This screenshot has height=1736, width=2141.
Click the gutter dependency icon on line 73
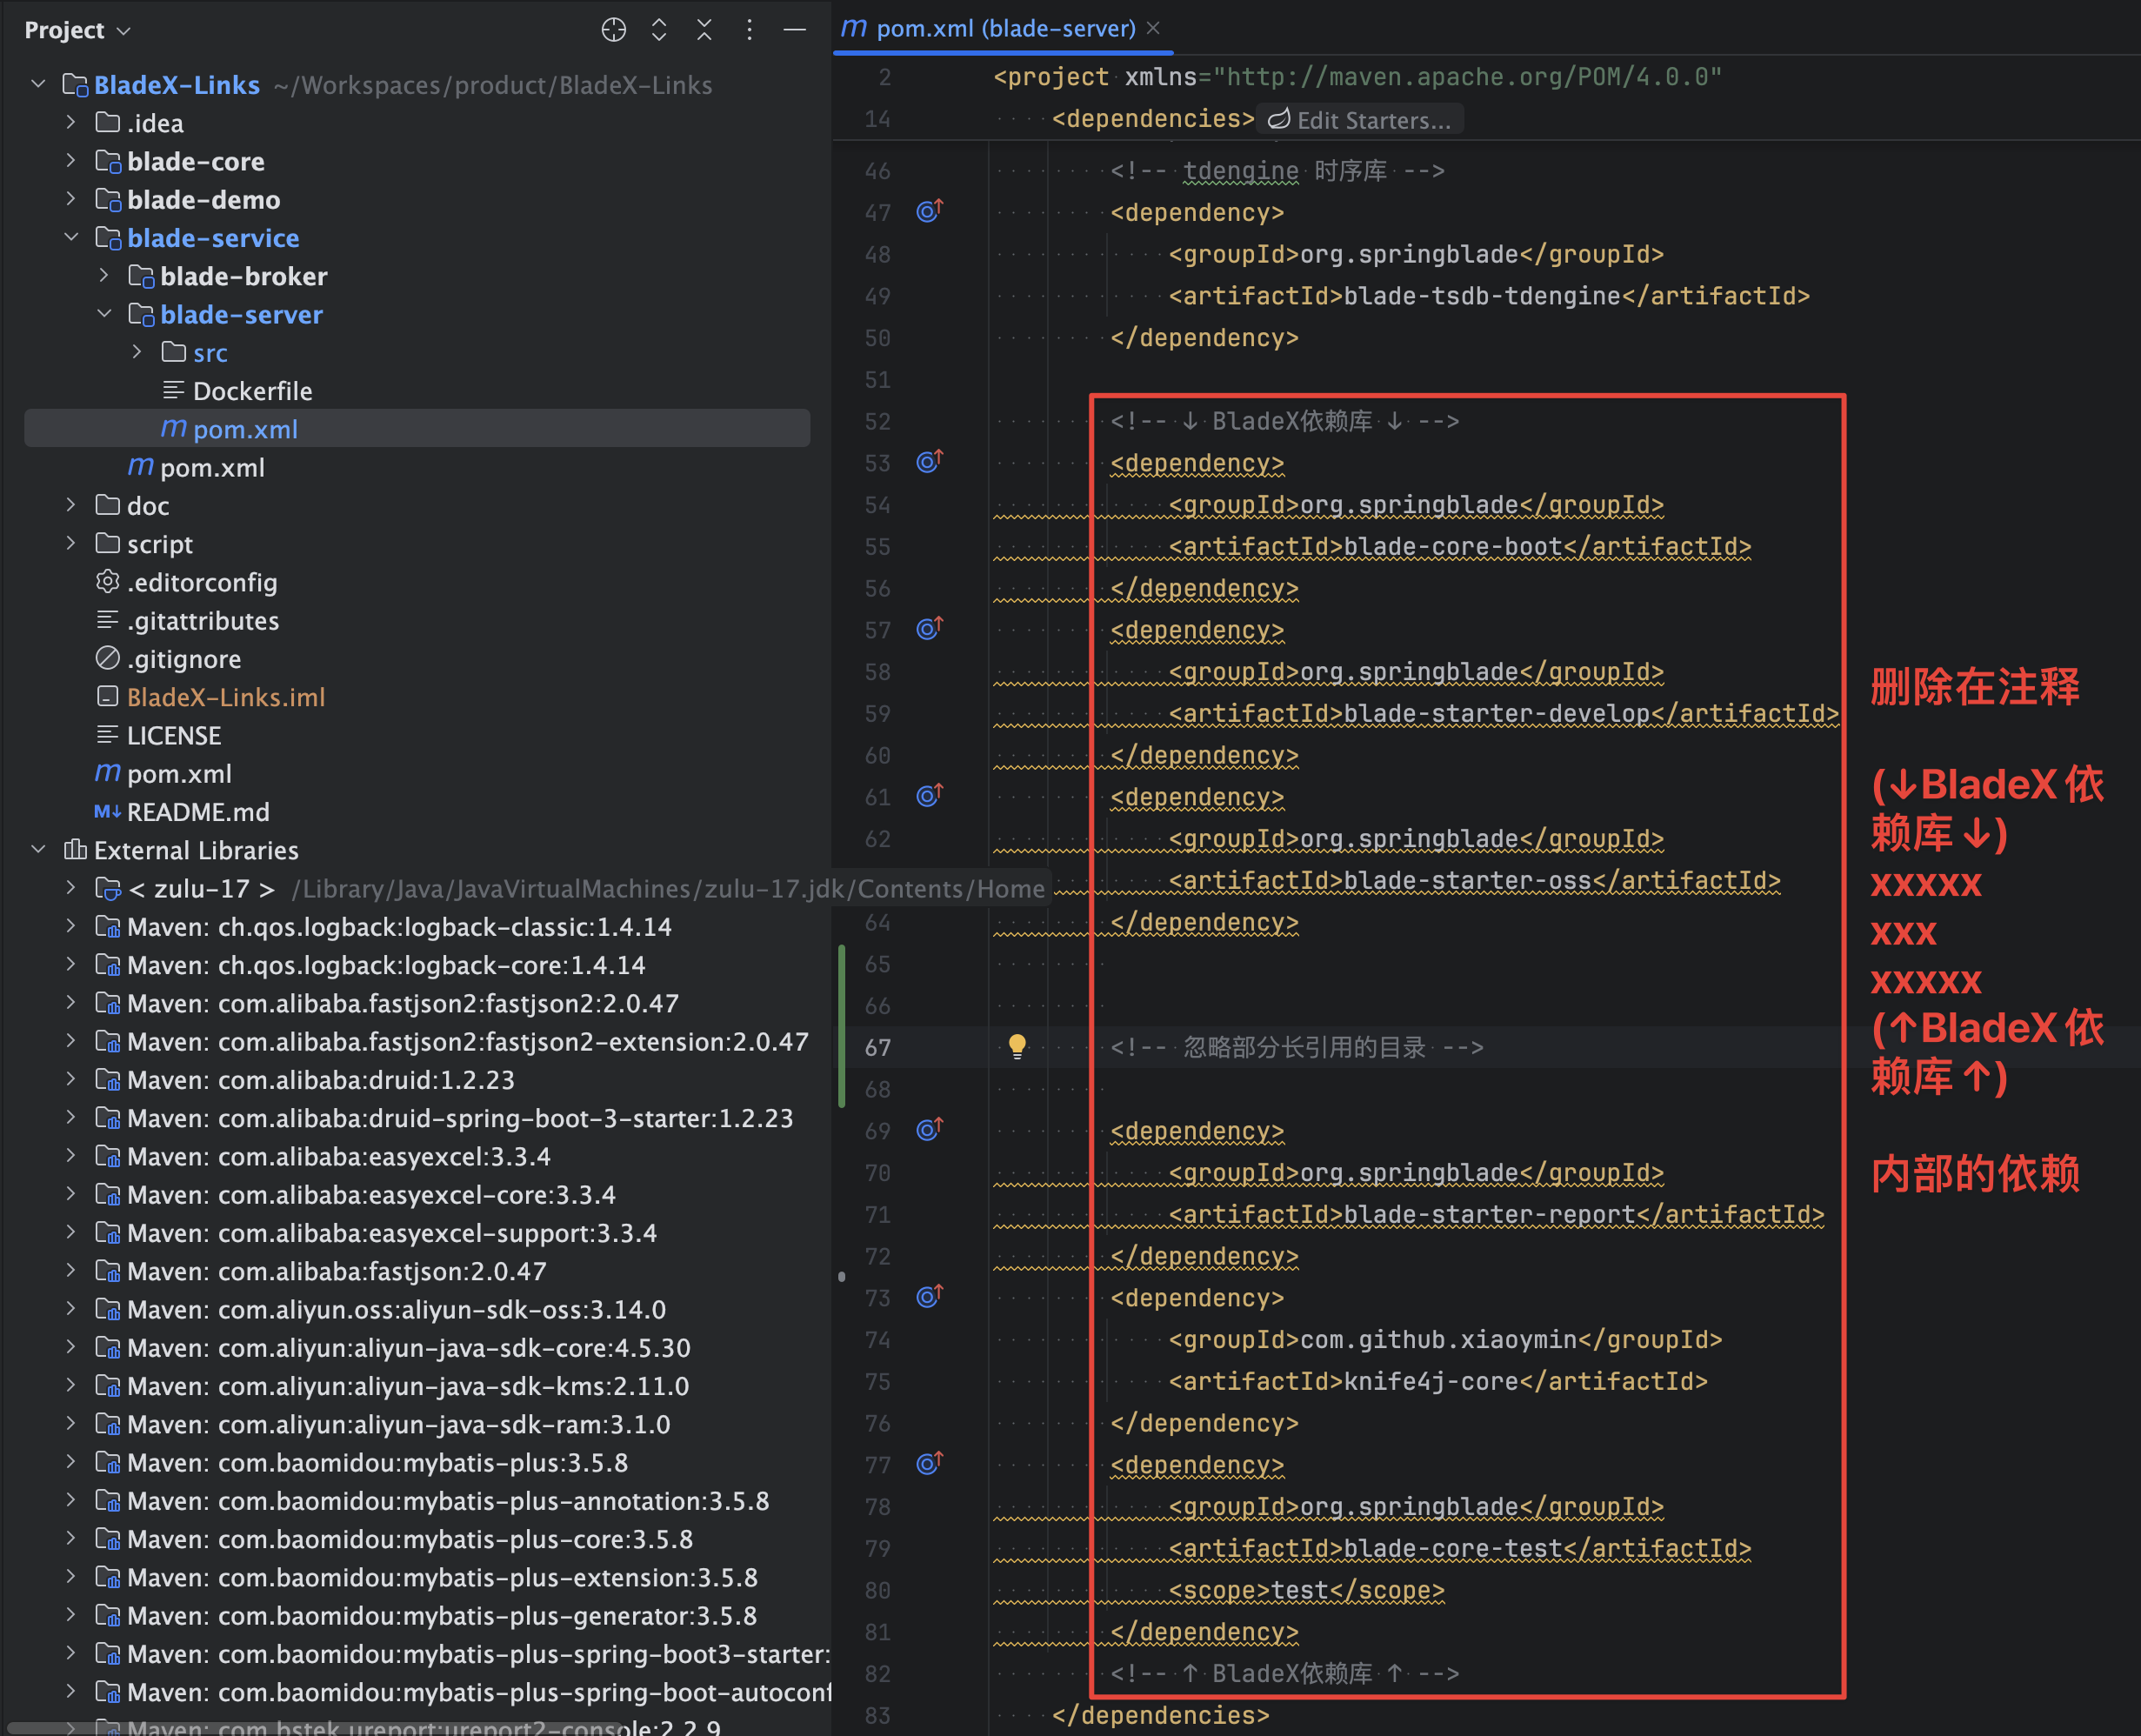tap(930, 1297)
